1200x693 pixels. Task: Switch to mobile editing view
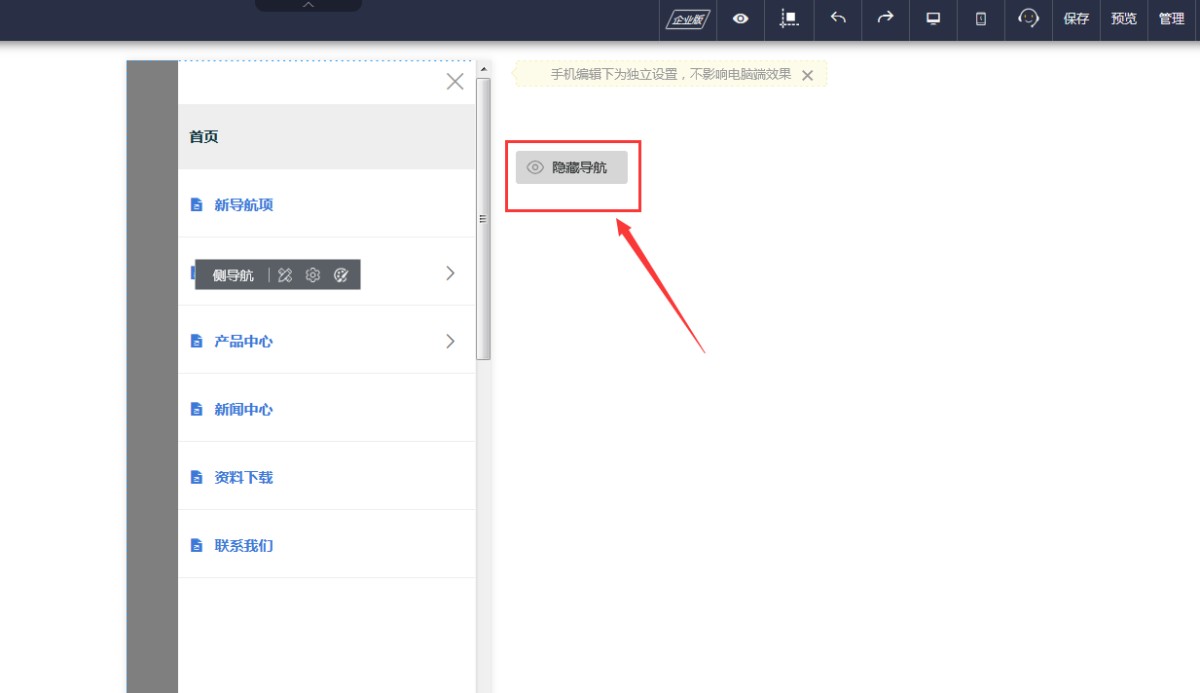point(981,19)
